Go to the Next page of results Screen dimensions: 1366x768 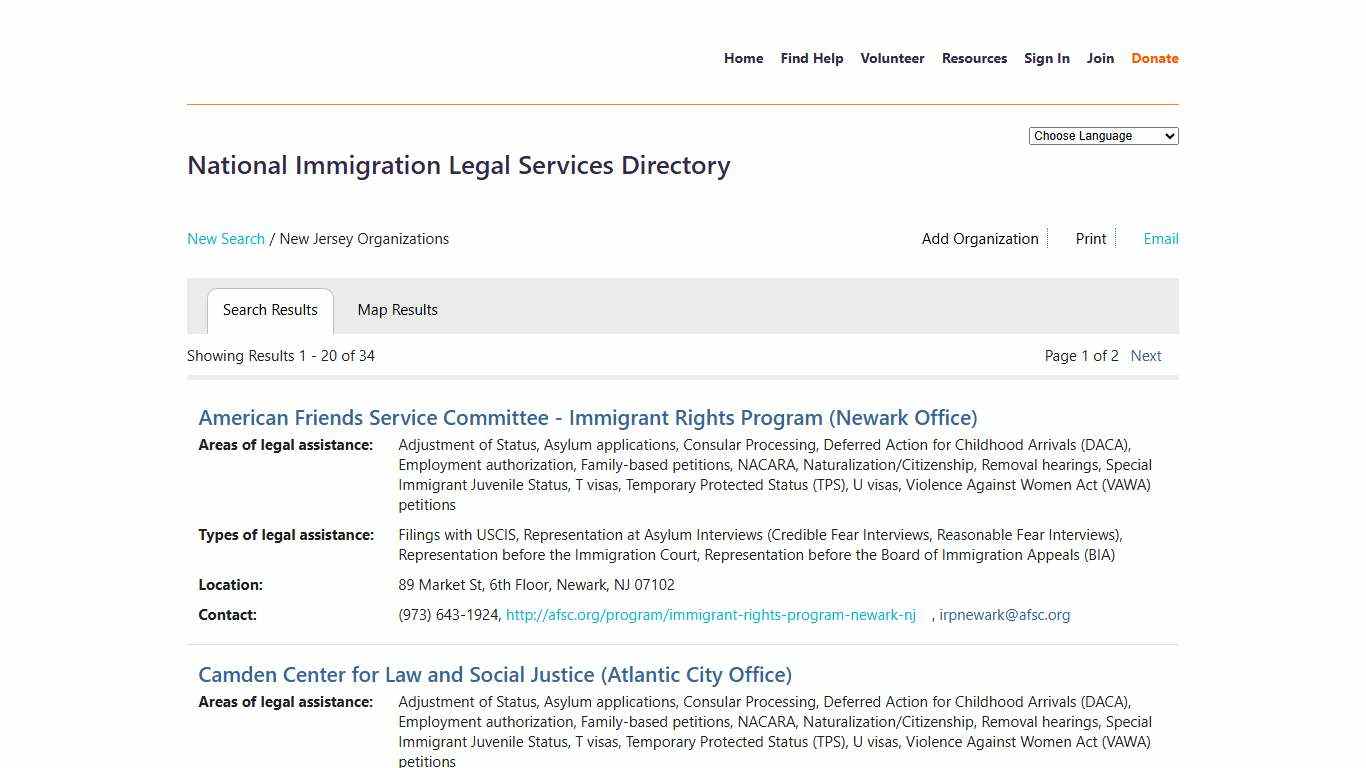click(x=1146, y=355)
